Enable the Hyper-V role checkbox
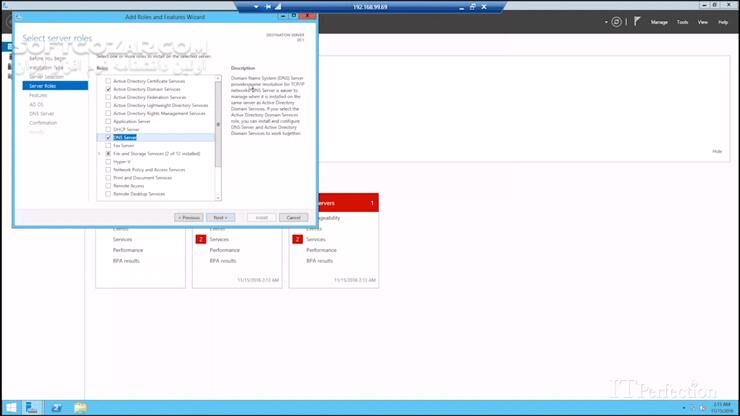This screenshot has height=416, width=740. click(108, 161)
